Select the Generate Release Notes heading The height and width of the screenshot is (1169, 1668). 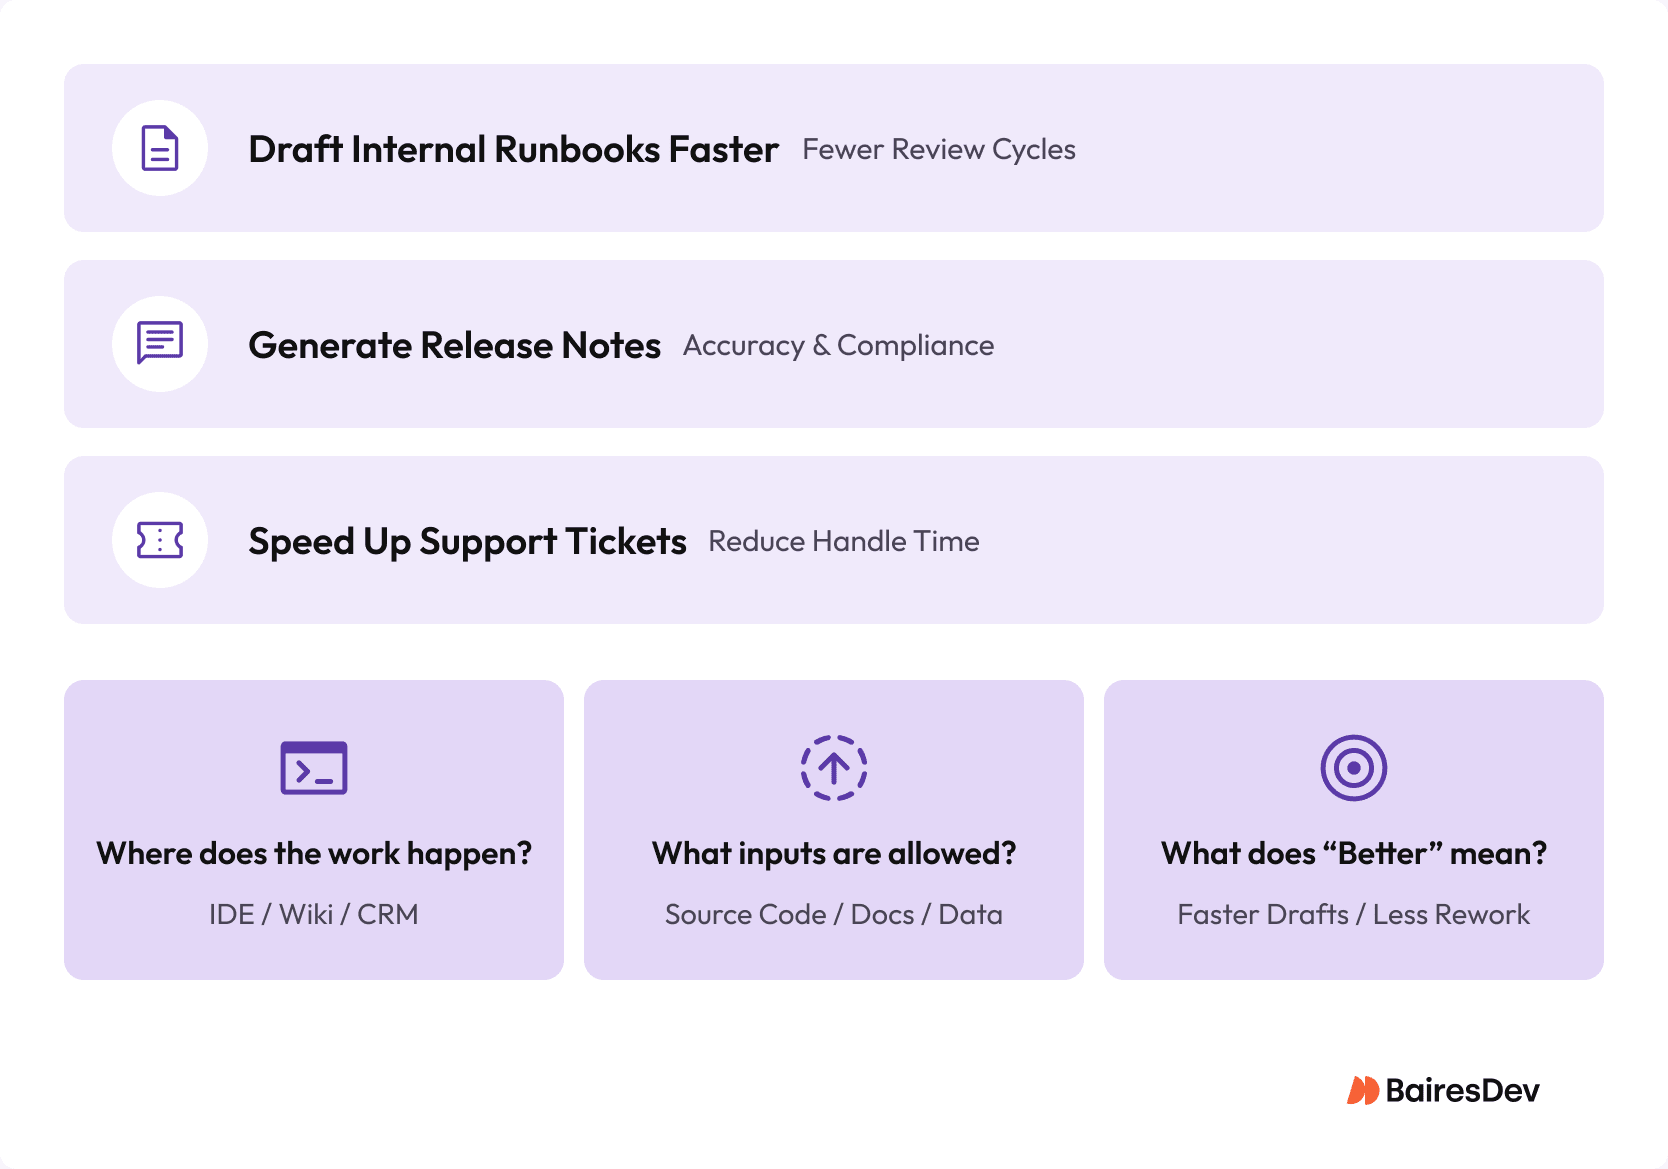454,345
